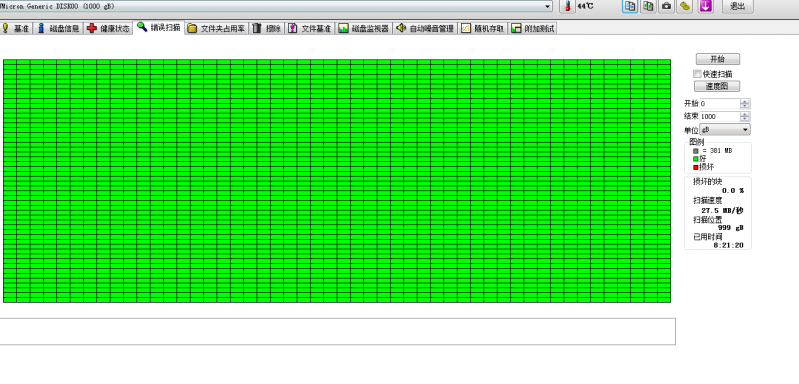The width and height of the screenshot is (799, 384).
Task: Click the temperature thermometer icon
Action: pos(567,6)
